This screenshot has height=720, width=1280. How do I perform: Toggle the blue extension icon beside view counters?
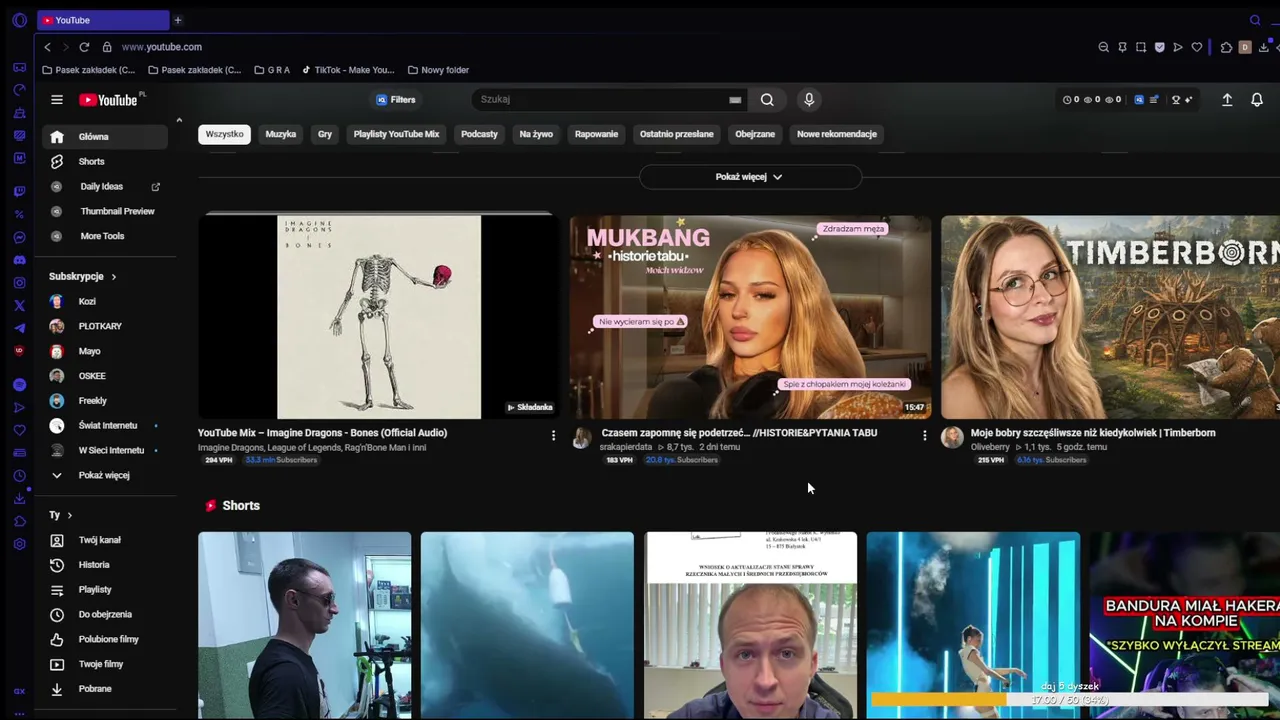pos(1138,100)
